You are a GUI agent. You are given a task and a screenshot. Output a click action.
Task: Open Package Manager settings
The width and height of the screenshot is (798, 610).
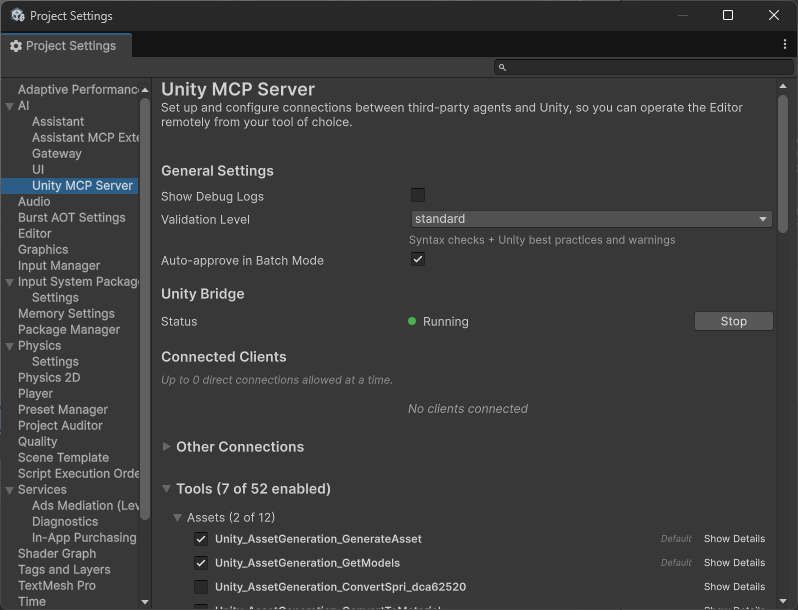[69, 330]
